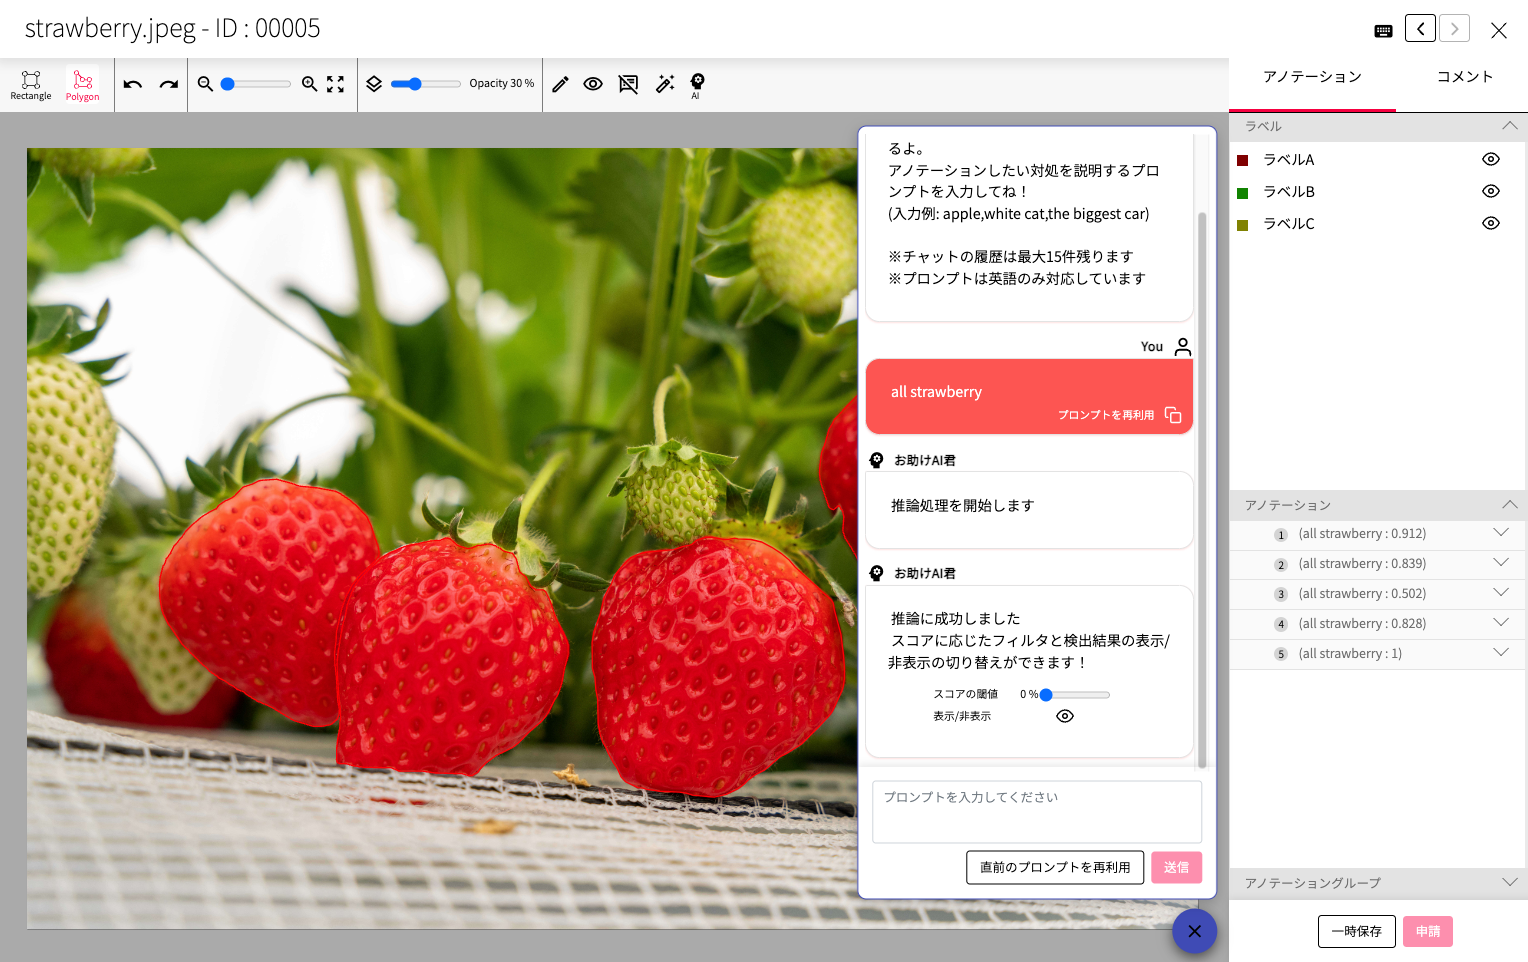This screenshot has height=962, width=1528.
Task: Select the Polygon annotation tool
Action: 82,84
